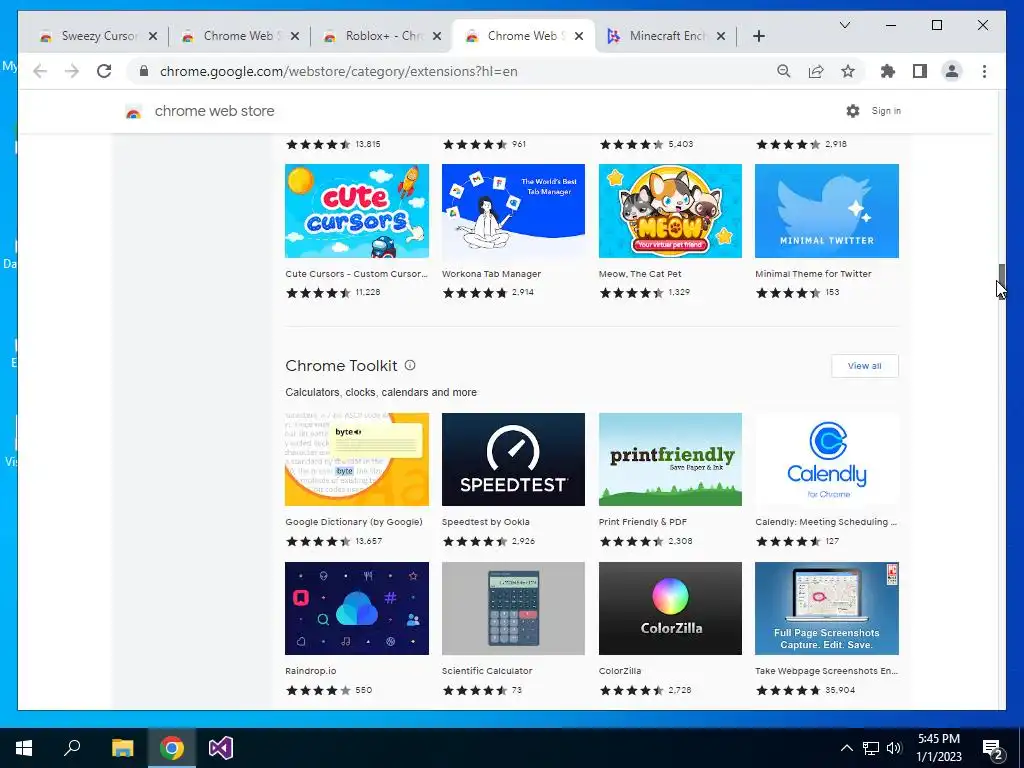Click the Chrome Web Store rainbow logo

133,112
